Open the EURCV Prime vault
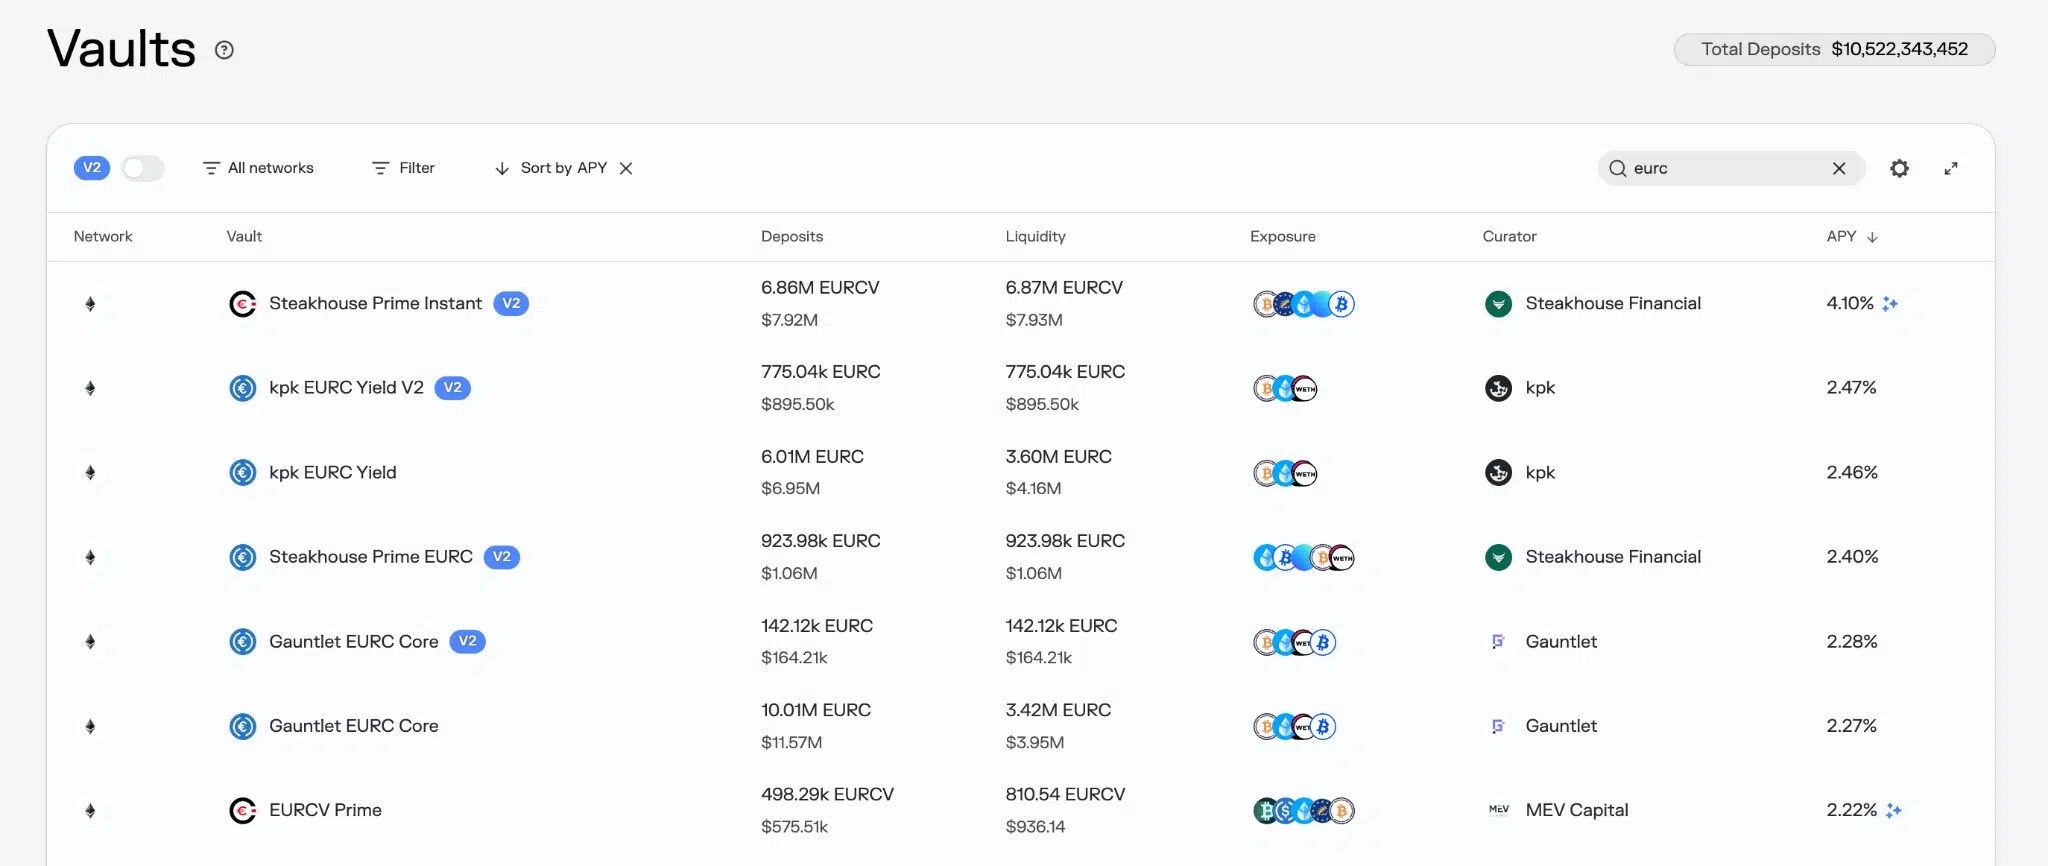The height and width of the screenshot is (866, 2048). 325,810
